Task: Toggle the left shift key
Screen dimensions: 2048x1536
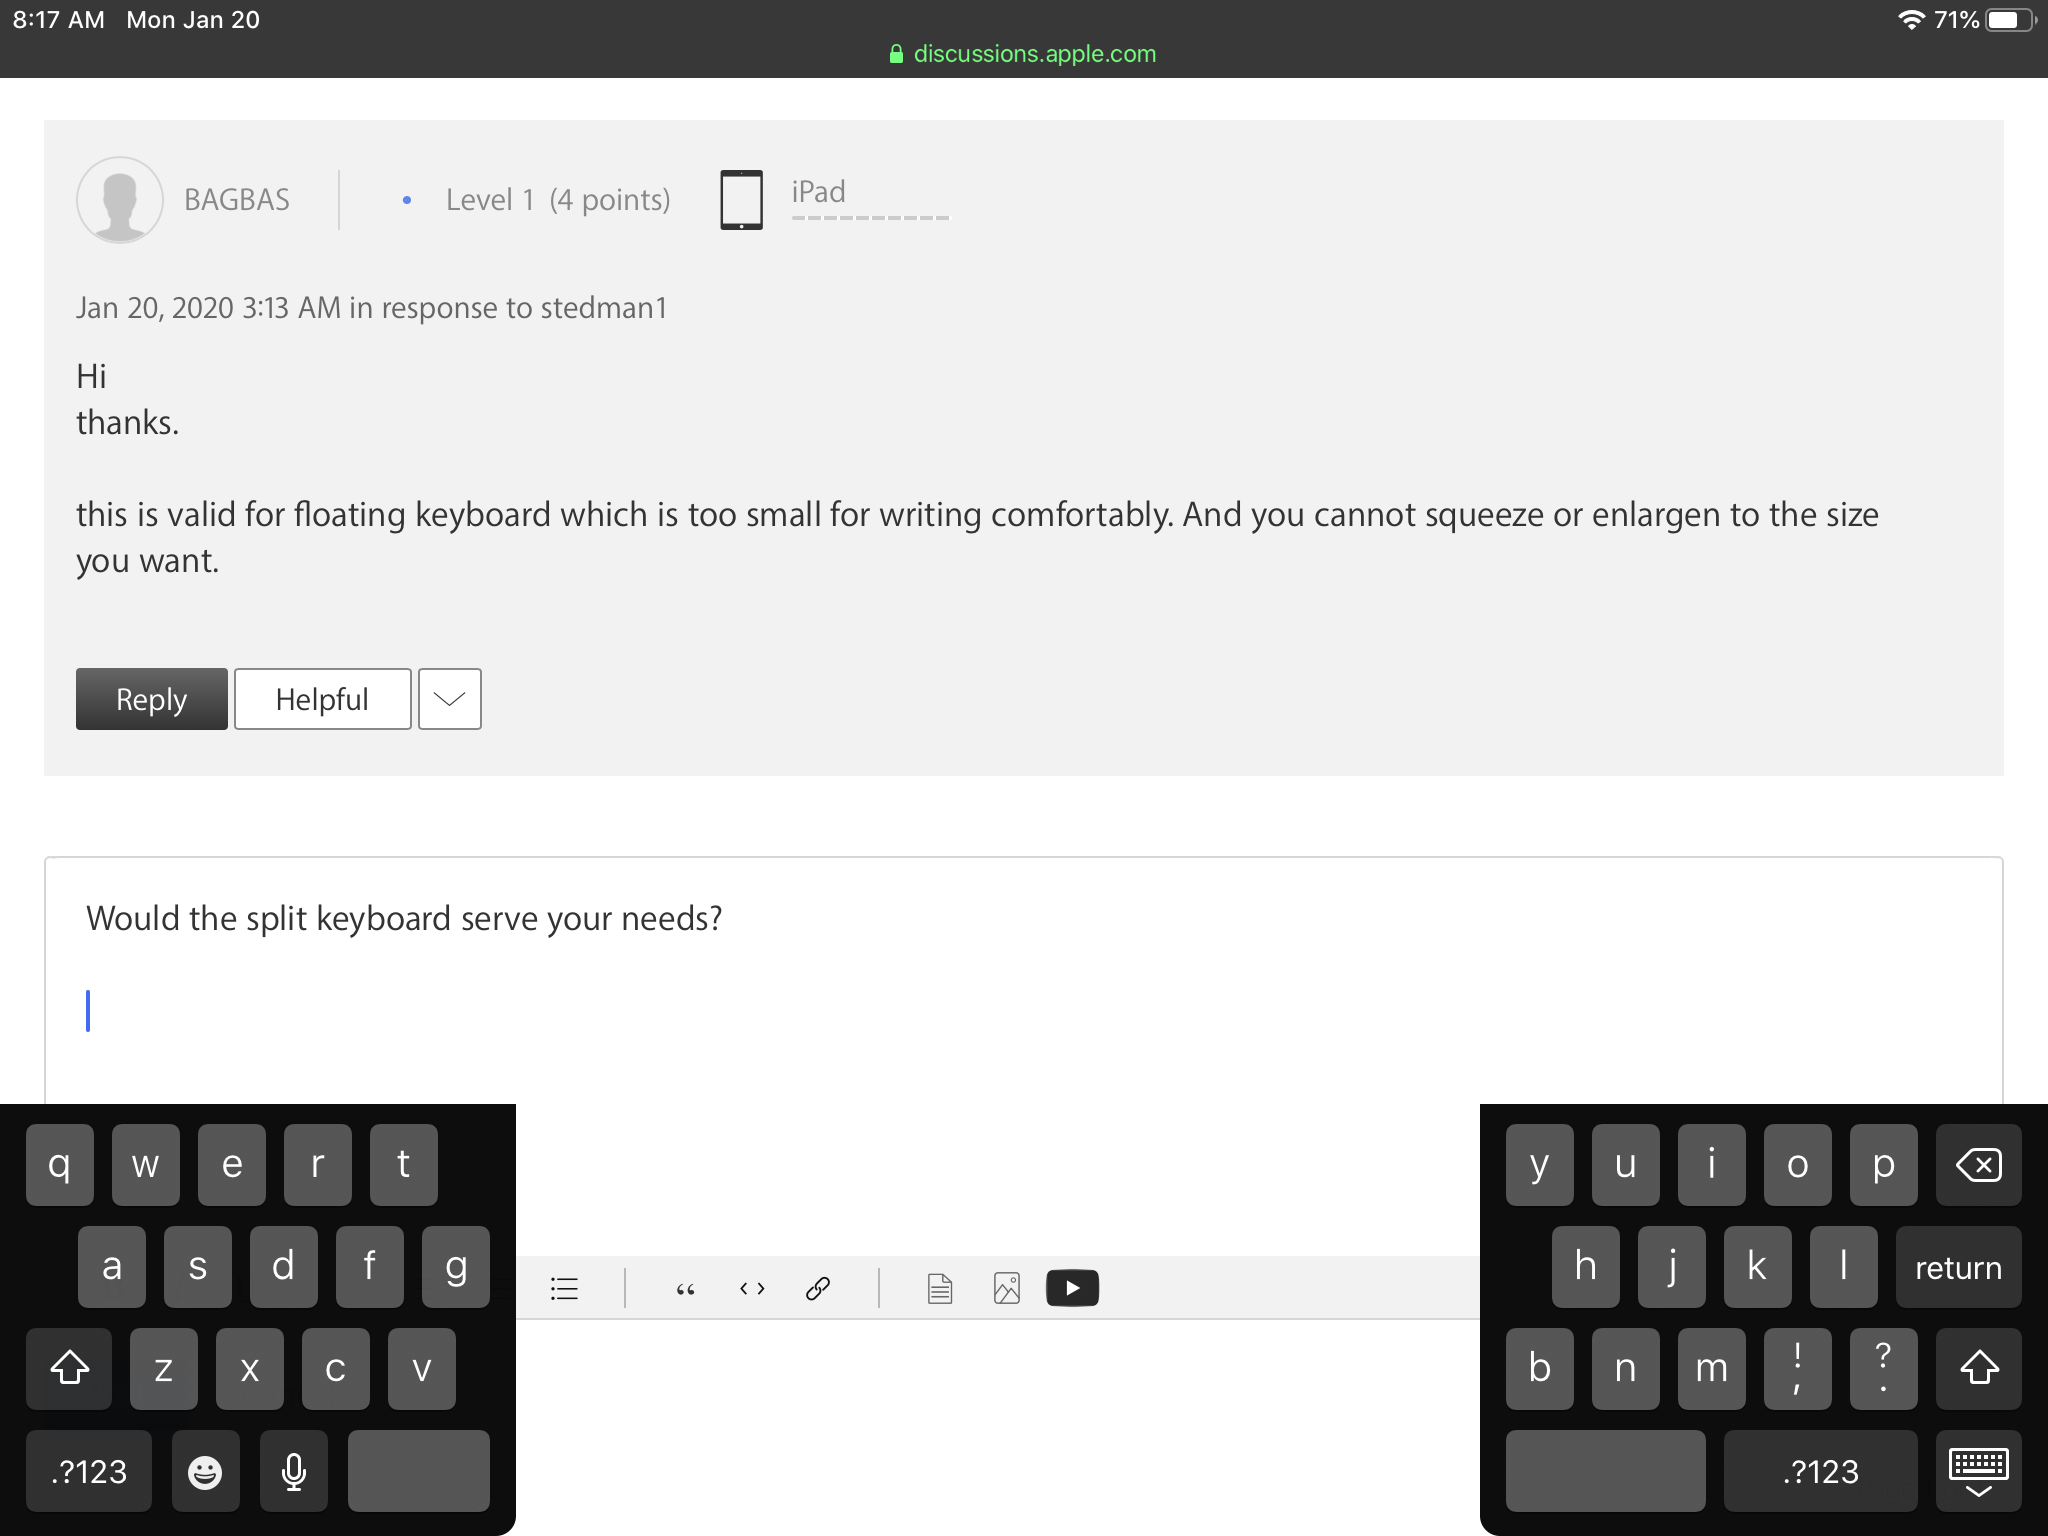Action: coord(69,1368)
